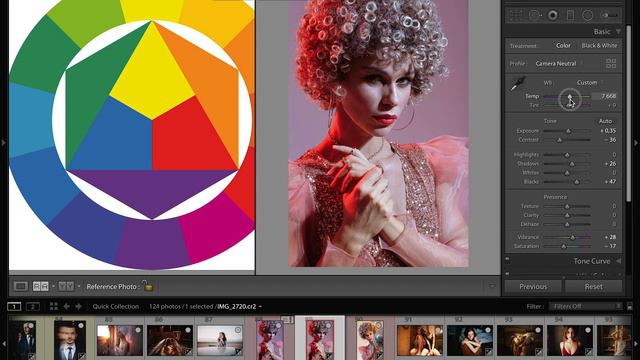Click the Quick Collection label
Screen dimensions: 640x360
pyautogui.click(x=116, y=306)
